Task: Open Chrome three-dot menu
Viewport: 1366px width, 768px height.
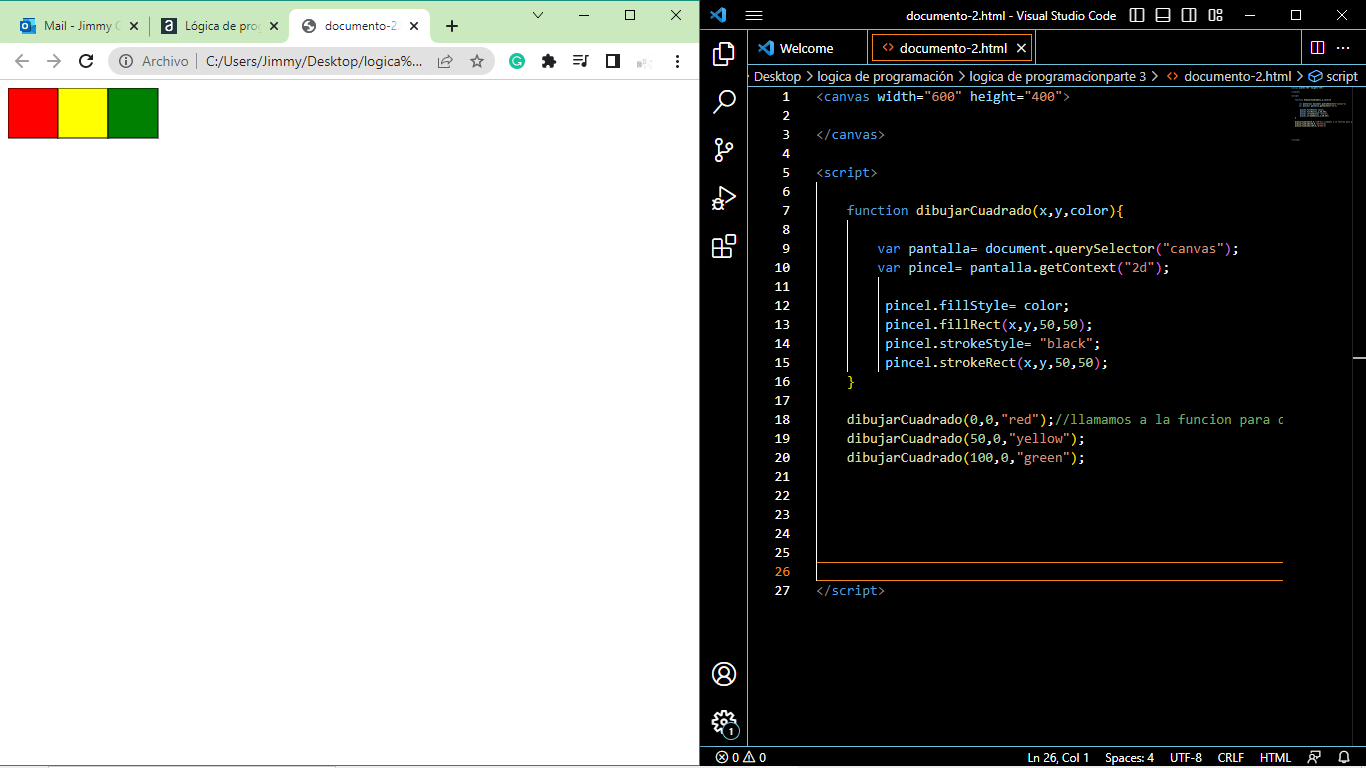Action: coord(677,61)
